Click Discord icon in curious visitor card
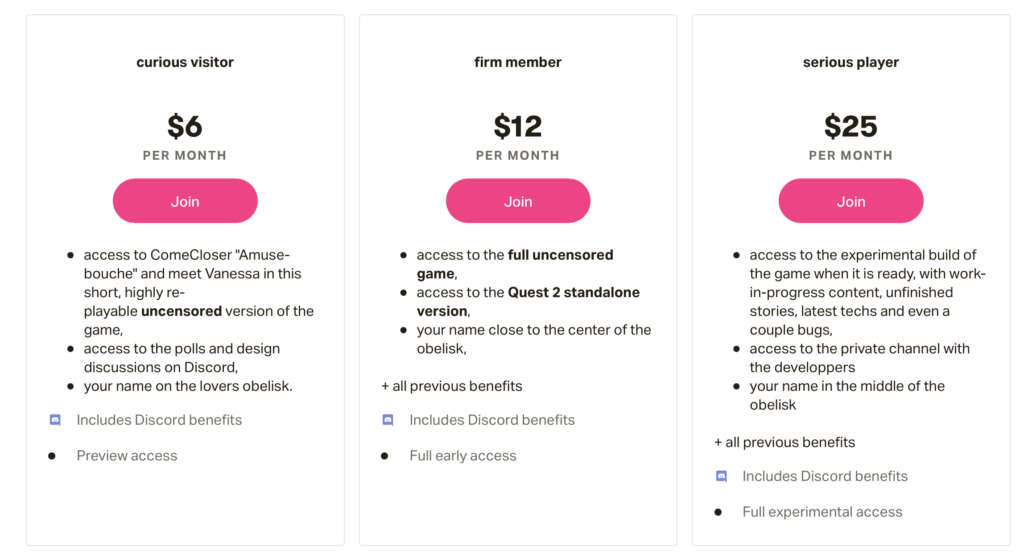Viewport: 1024px width, 555px height. click(56, 420)
